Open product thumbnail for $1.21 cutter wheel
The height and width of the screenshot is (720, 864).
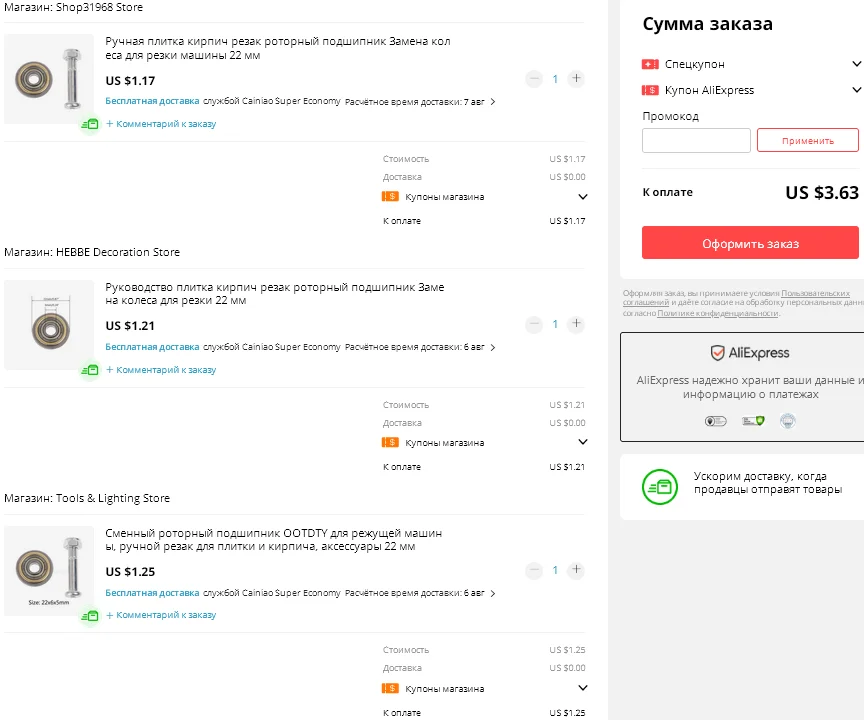click(x=49, y=325)
